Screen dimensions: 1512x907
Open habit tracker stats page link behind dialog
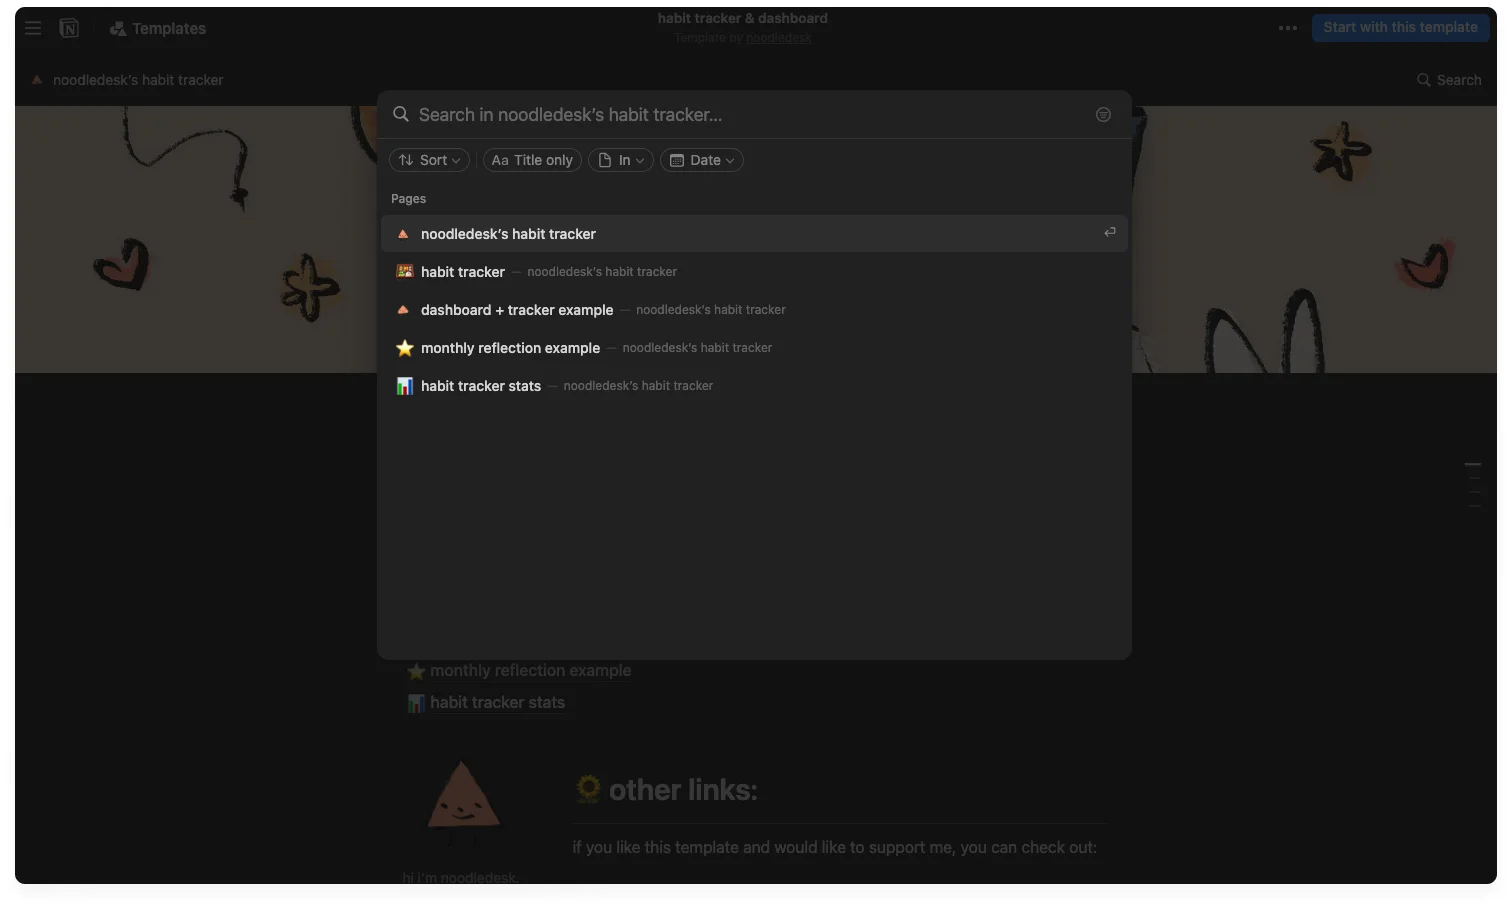[486, 703]
